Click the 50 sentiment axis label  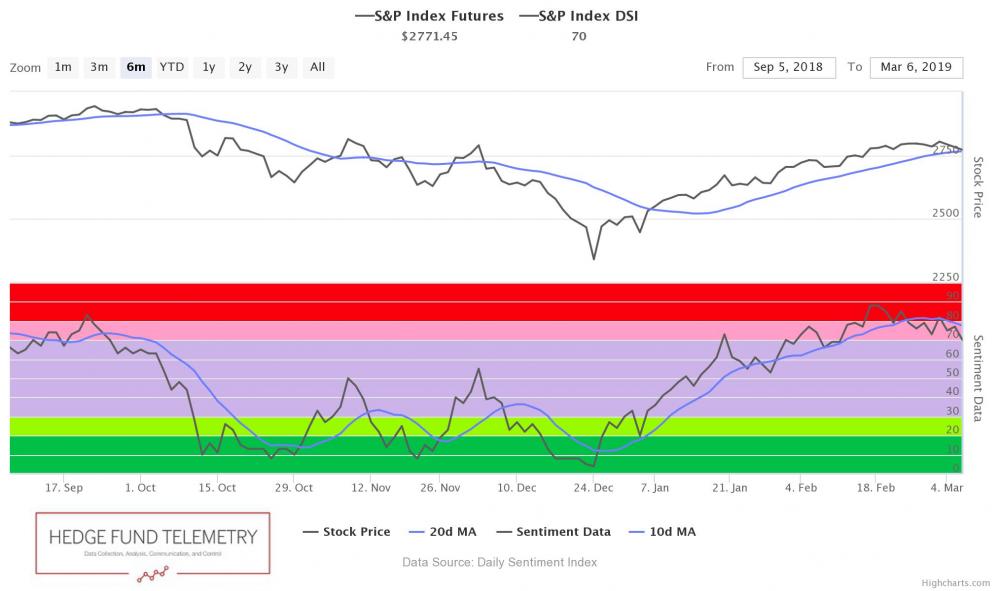point(952,372)
